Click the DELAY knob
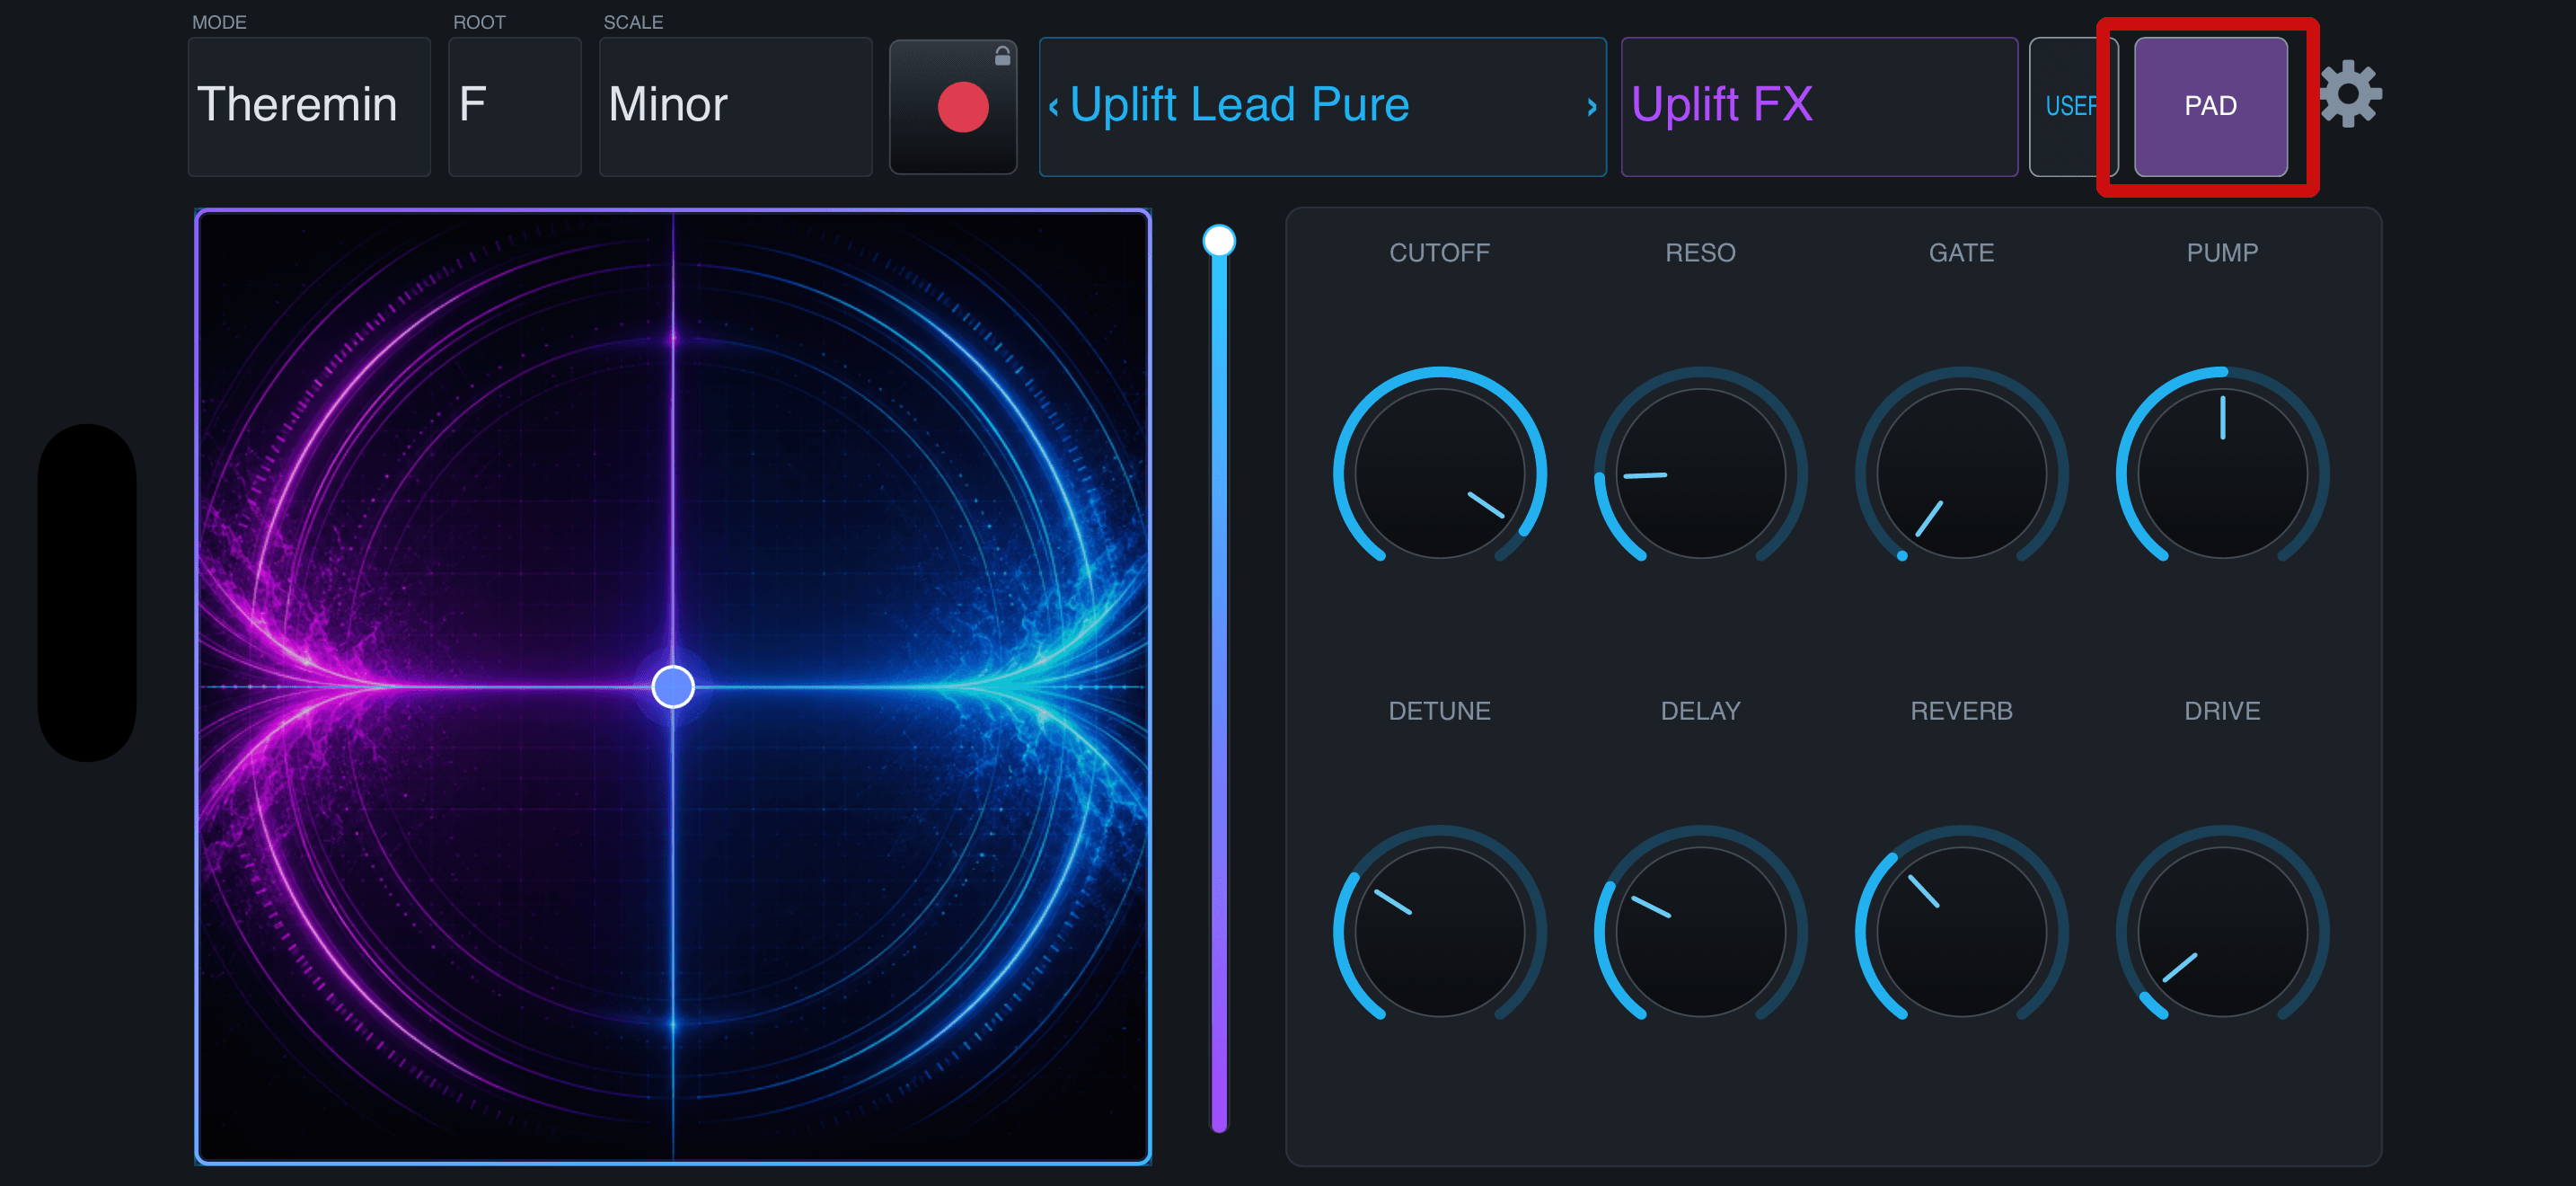The width and height of the screenshot is (2576, 1186). click(x=1700, y=931)
